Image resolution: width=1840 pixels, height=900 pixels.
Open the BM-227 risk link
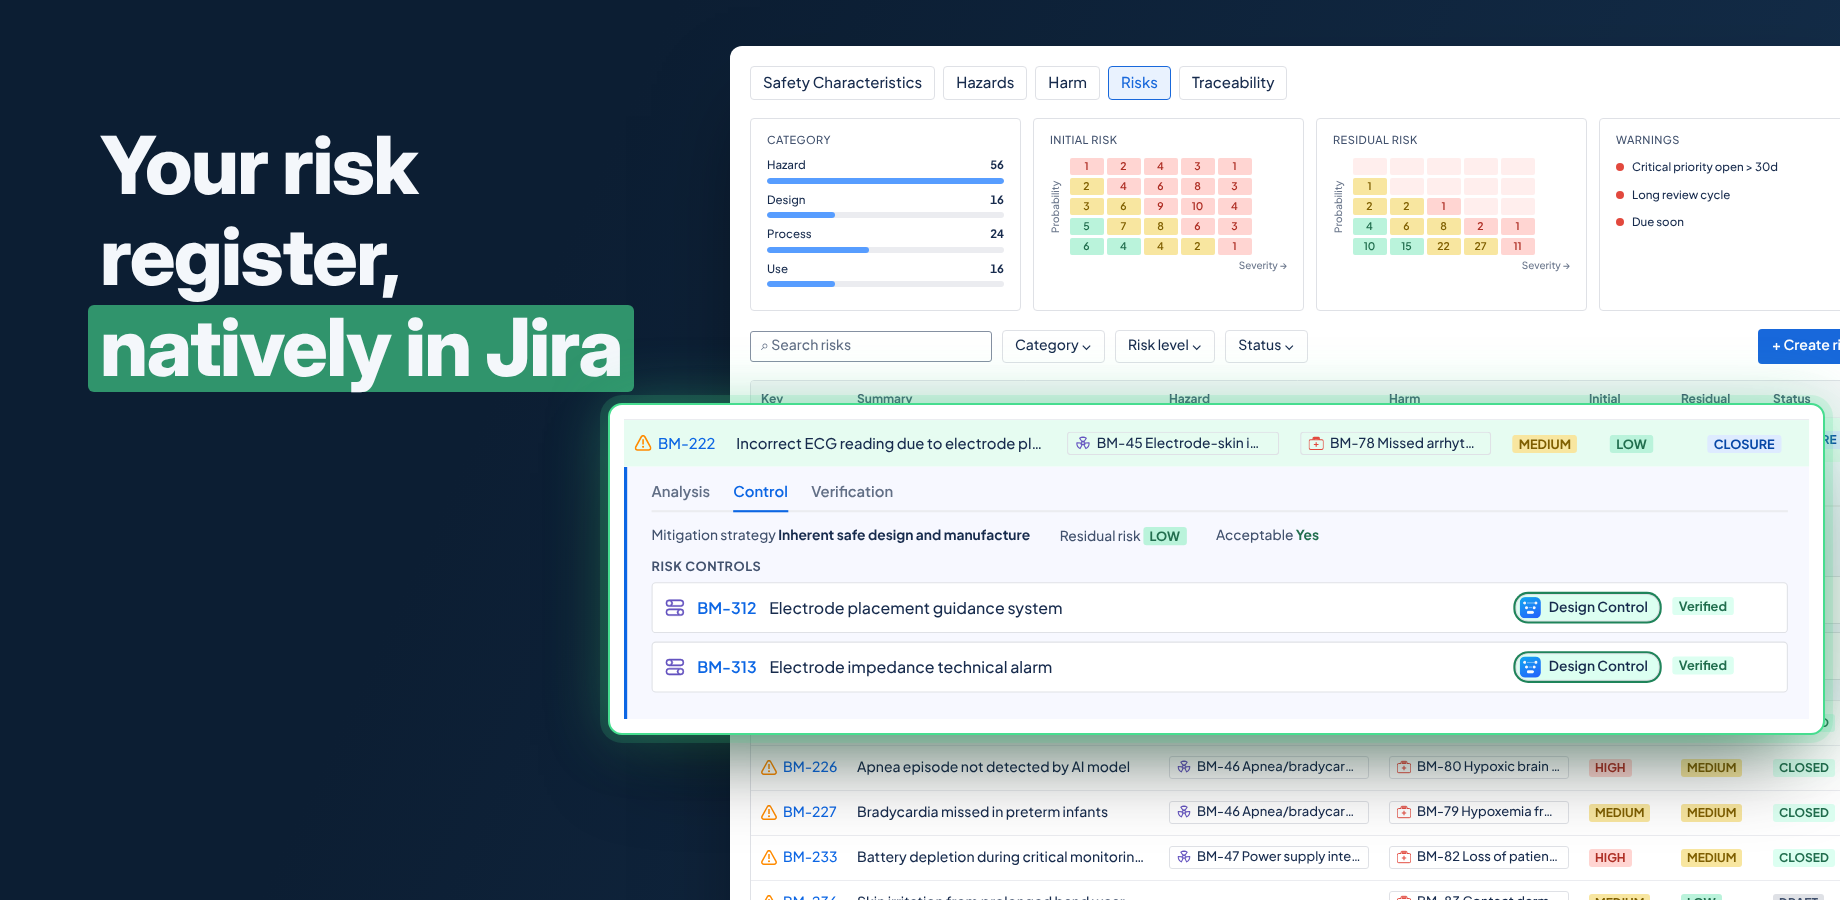[810, 812]
